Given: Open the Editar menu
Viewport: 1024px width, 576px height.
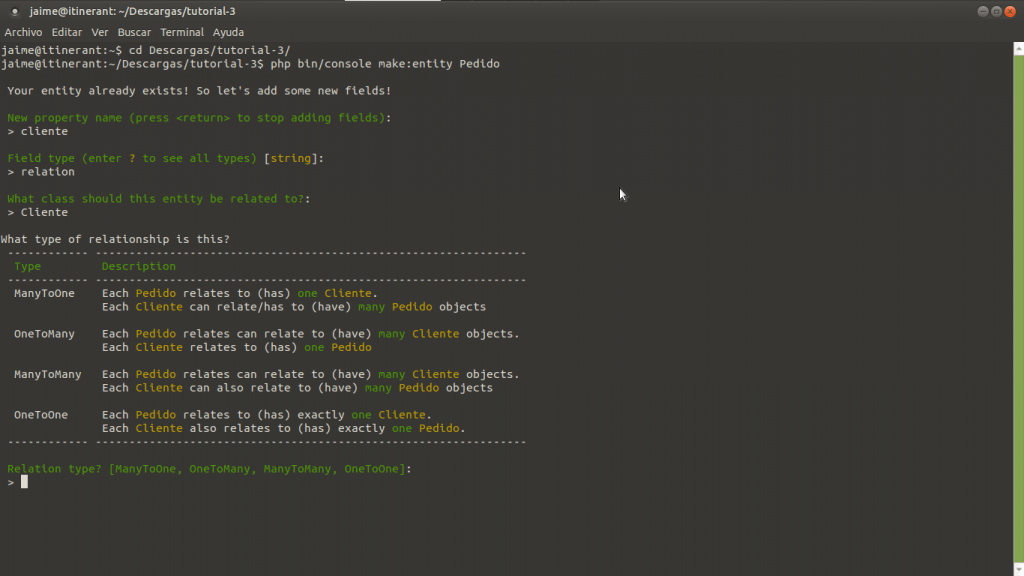Looking at the screenshot, I should [x=67, y=32].
